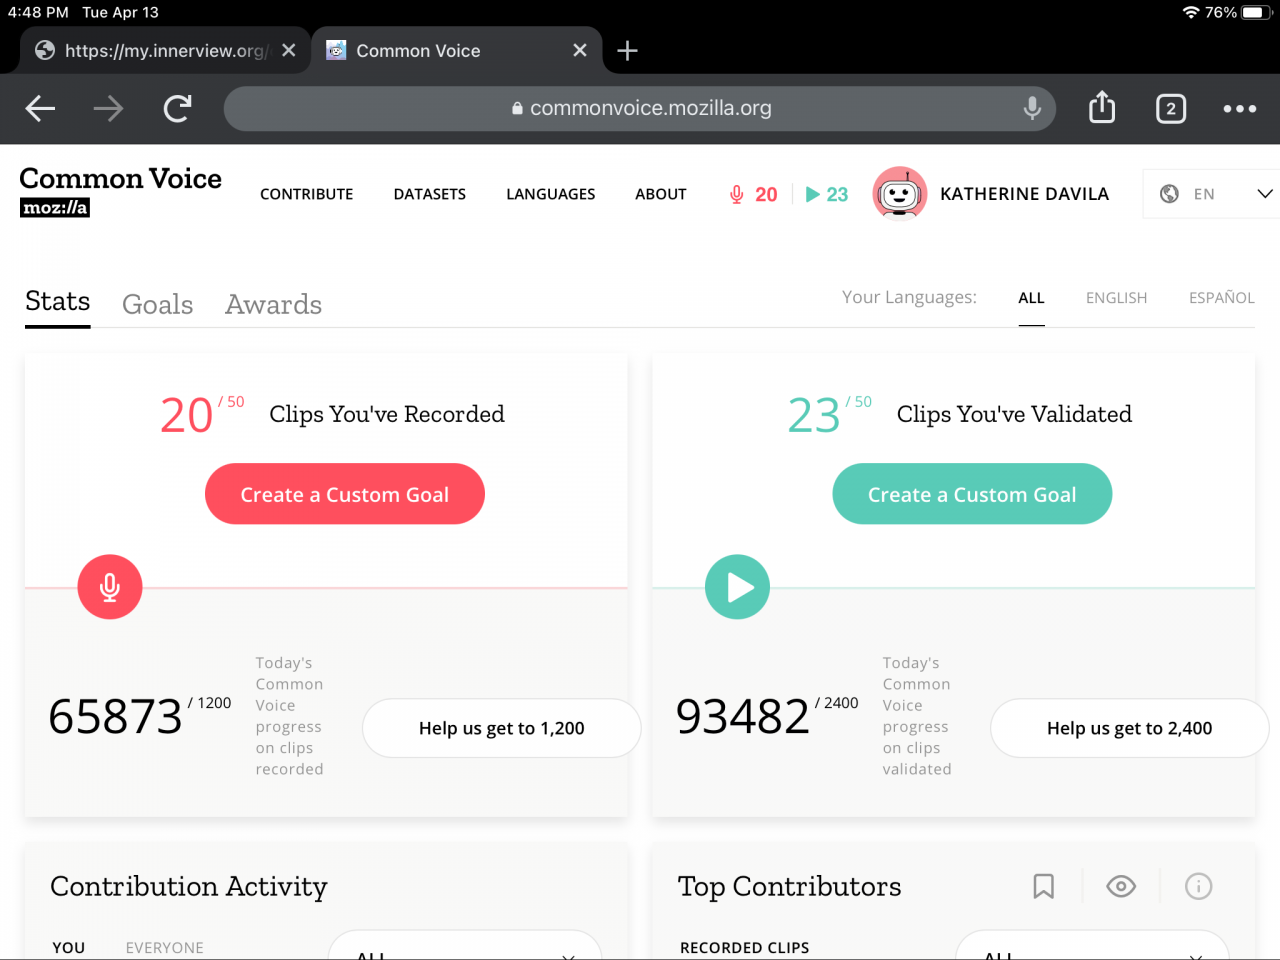Go back with the browser back arrow

(x=40, y=108)
